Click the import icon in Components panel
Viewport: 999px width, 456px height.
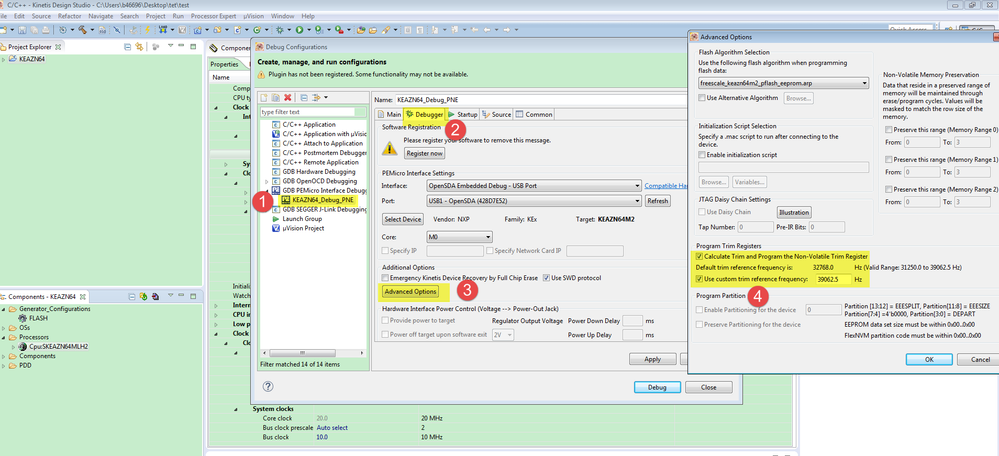click(x=155, y=296)
